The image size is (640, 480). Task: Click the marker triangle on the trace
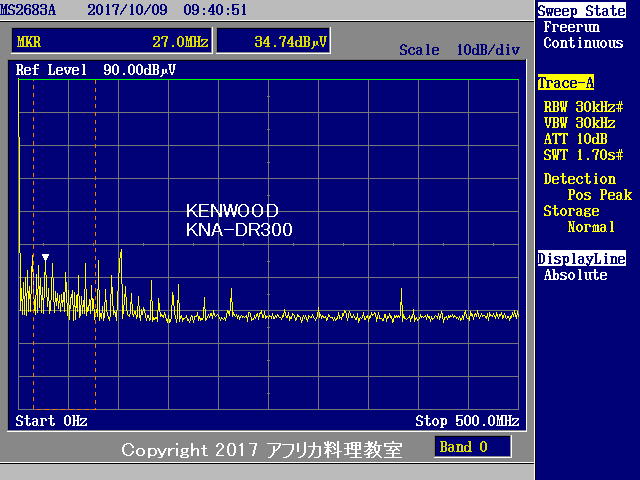45,258
